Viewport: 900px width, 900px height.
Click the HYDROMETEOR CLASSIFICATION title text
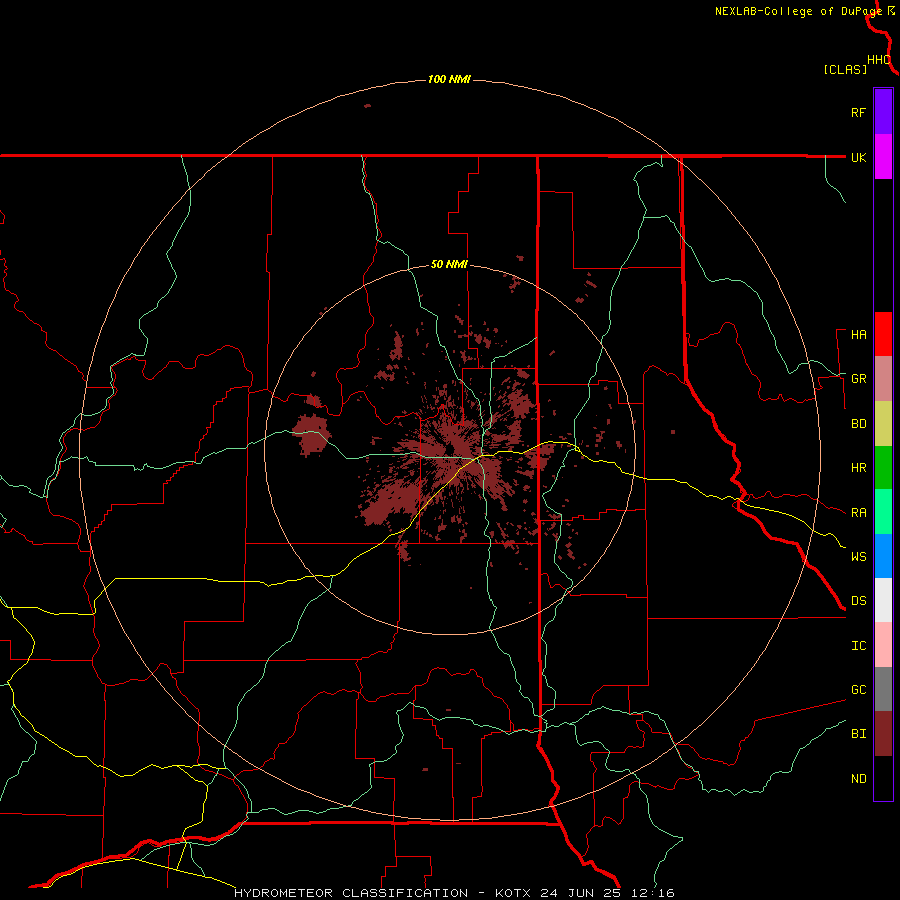[x=351, y=893]
